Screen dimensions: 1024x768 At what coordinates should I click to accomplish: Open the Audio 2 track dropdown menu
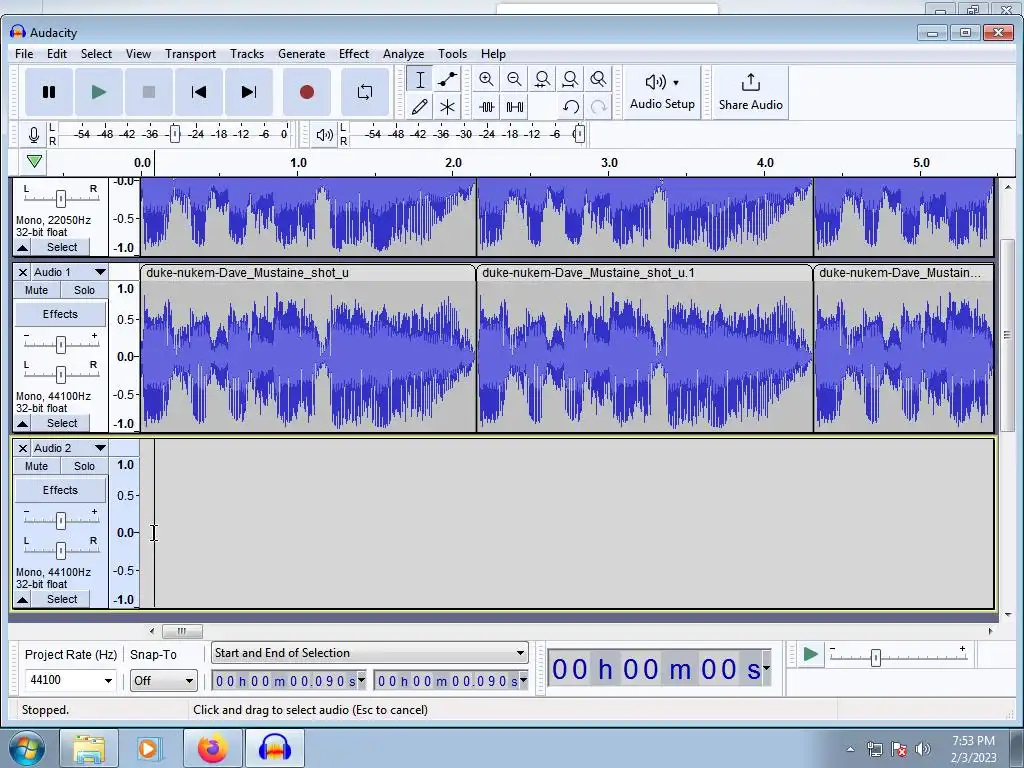(x=100, y=448)
